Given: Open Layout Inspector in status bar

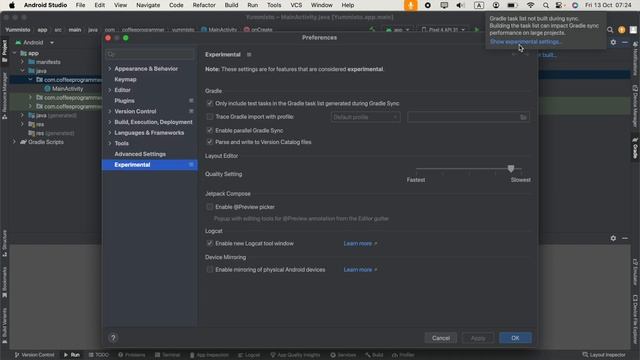Looking at the screenshot, I should [604, 355].
